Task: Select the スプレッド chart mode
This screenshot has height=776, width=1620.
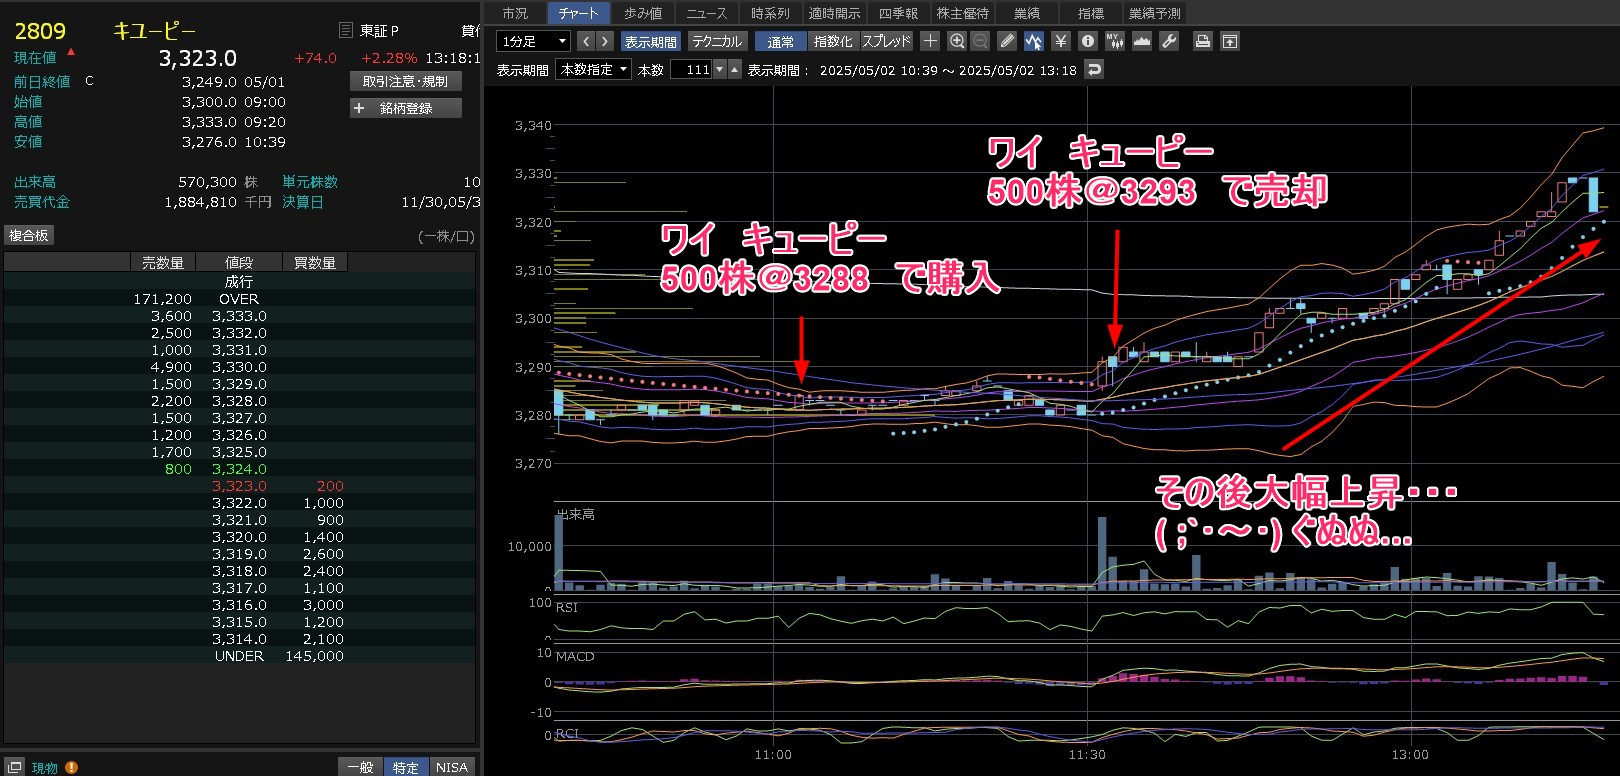Action: click(887, 41)
